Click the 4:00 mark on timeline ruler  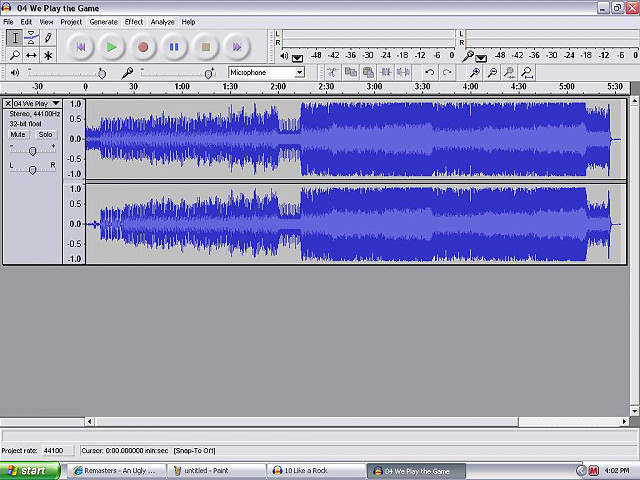[x=471, y=87]
